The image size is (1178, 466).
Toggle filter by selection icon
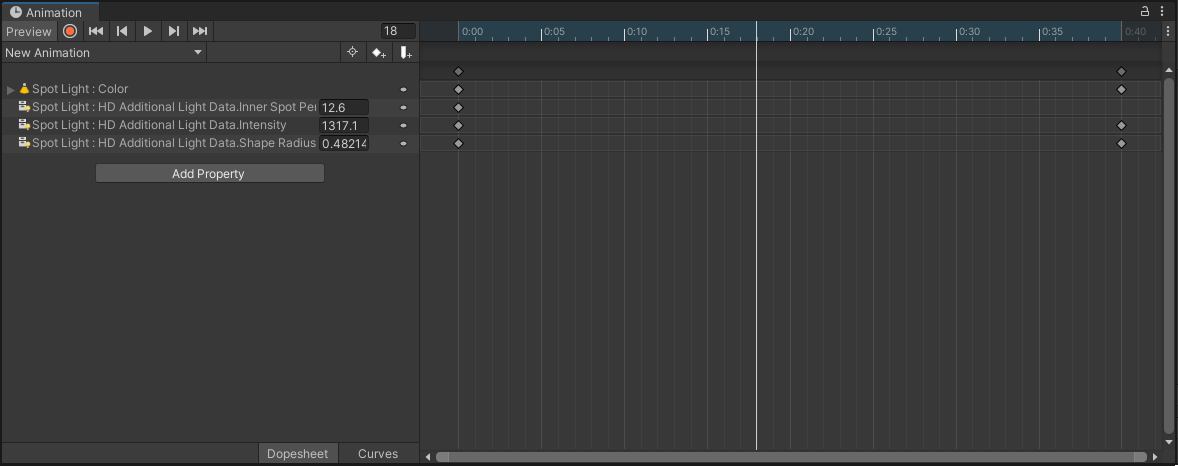click(352, 52)
